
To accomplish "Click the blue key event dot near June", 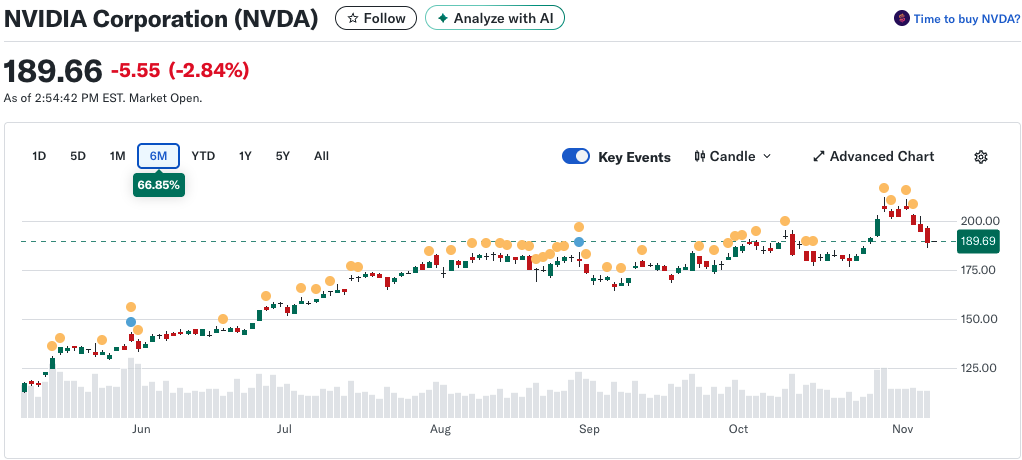I will 131,322.
